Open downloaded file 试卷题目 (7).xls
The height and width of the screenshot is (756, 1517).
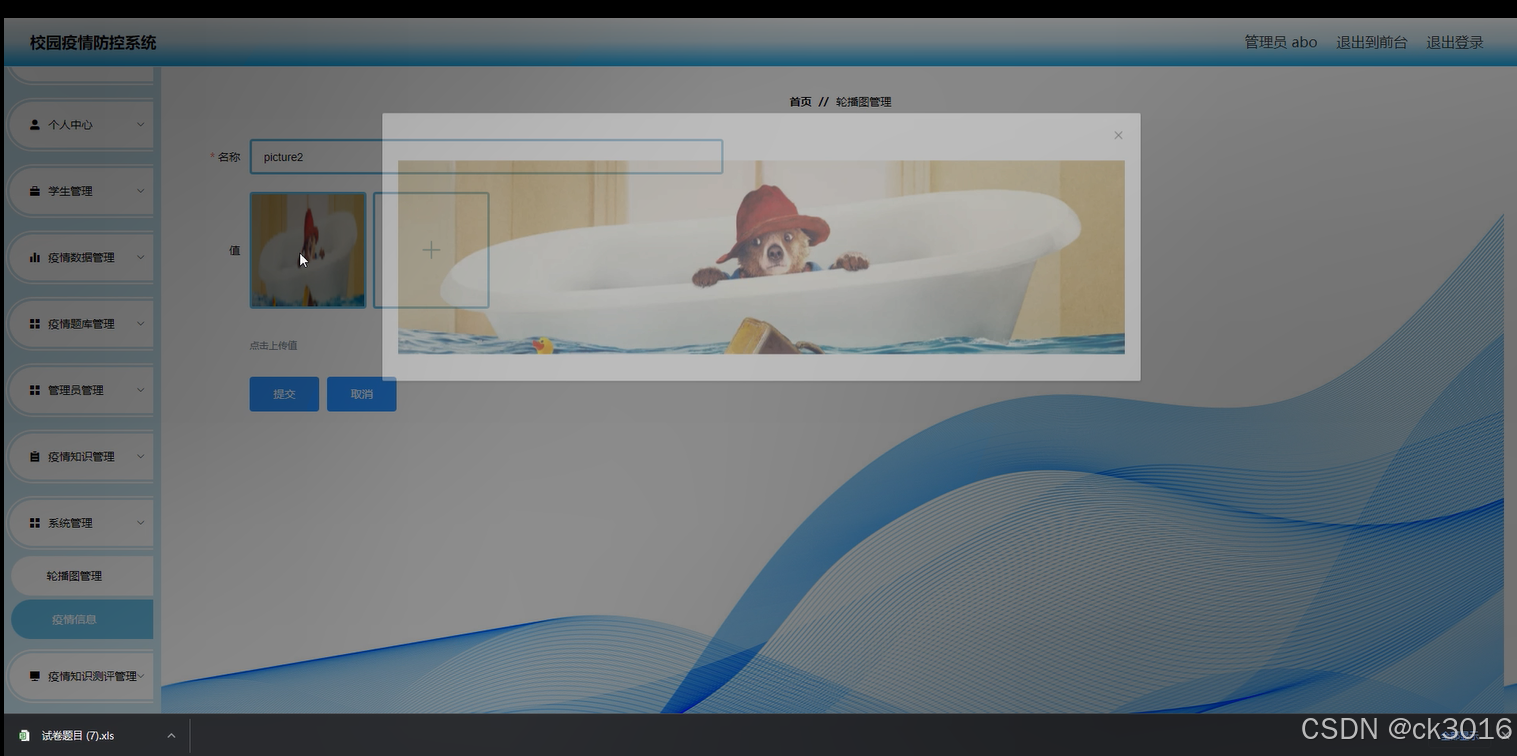click(x=78, y=735)
